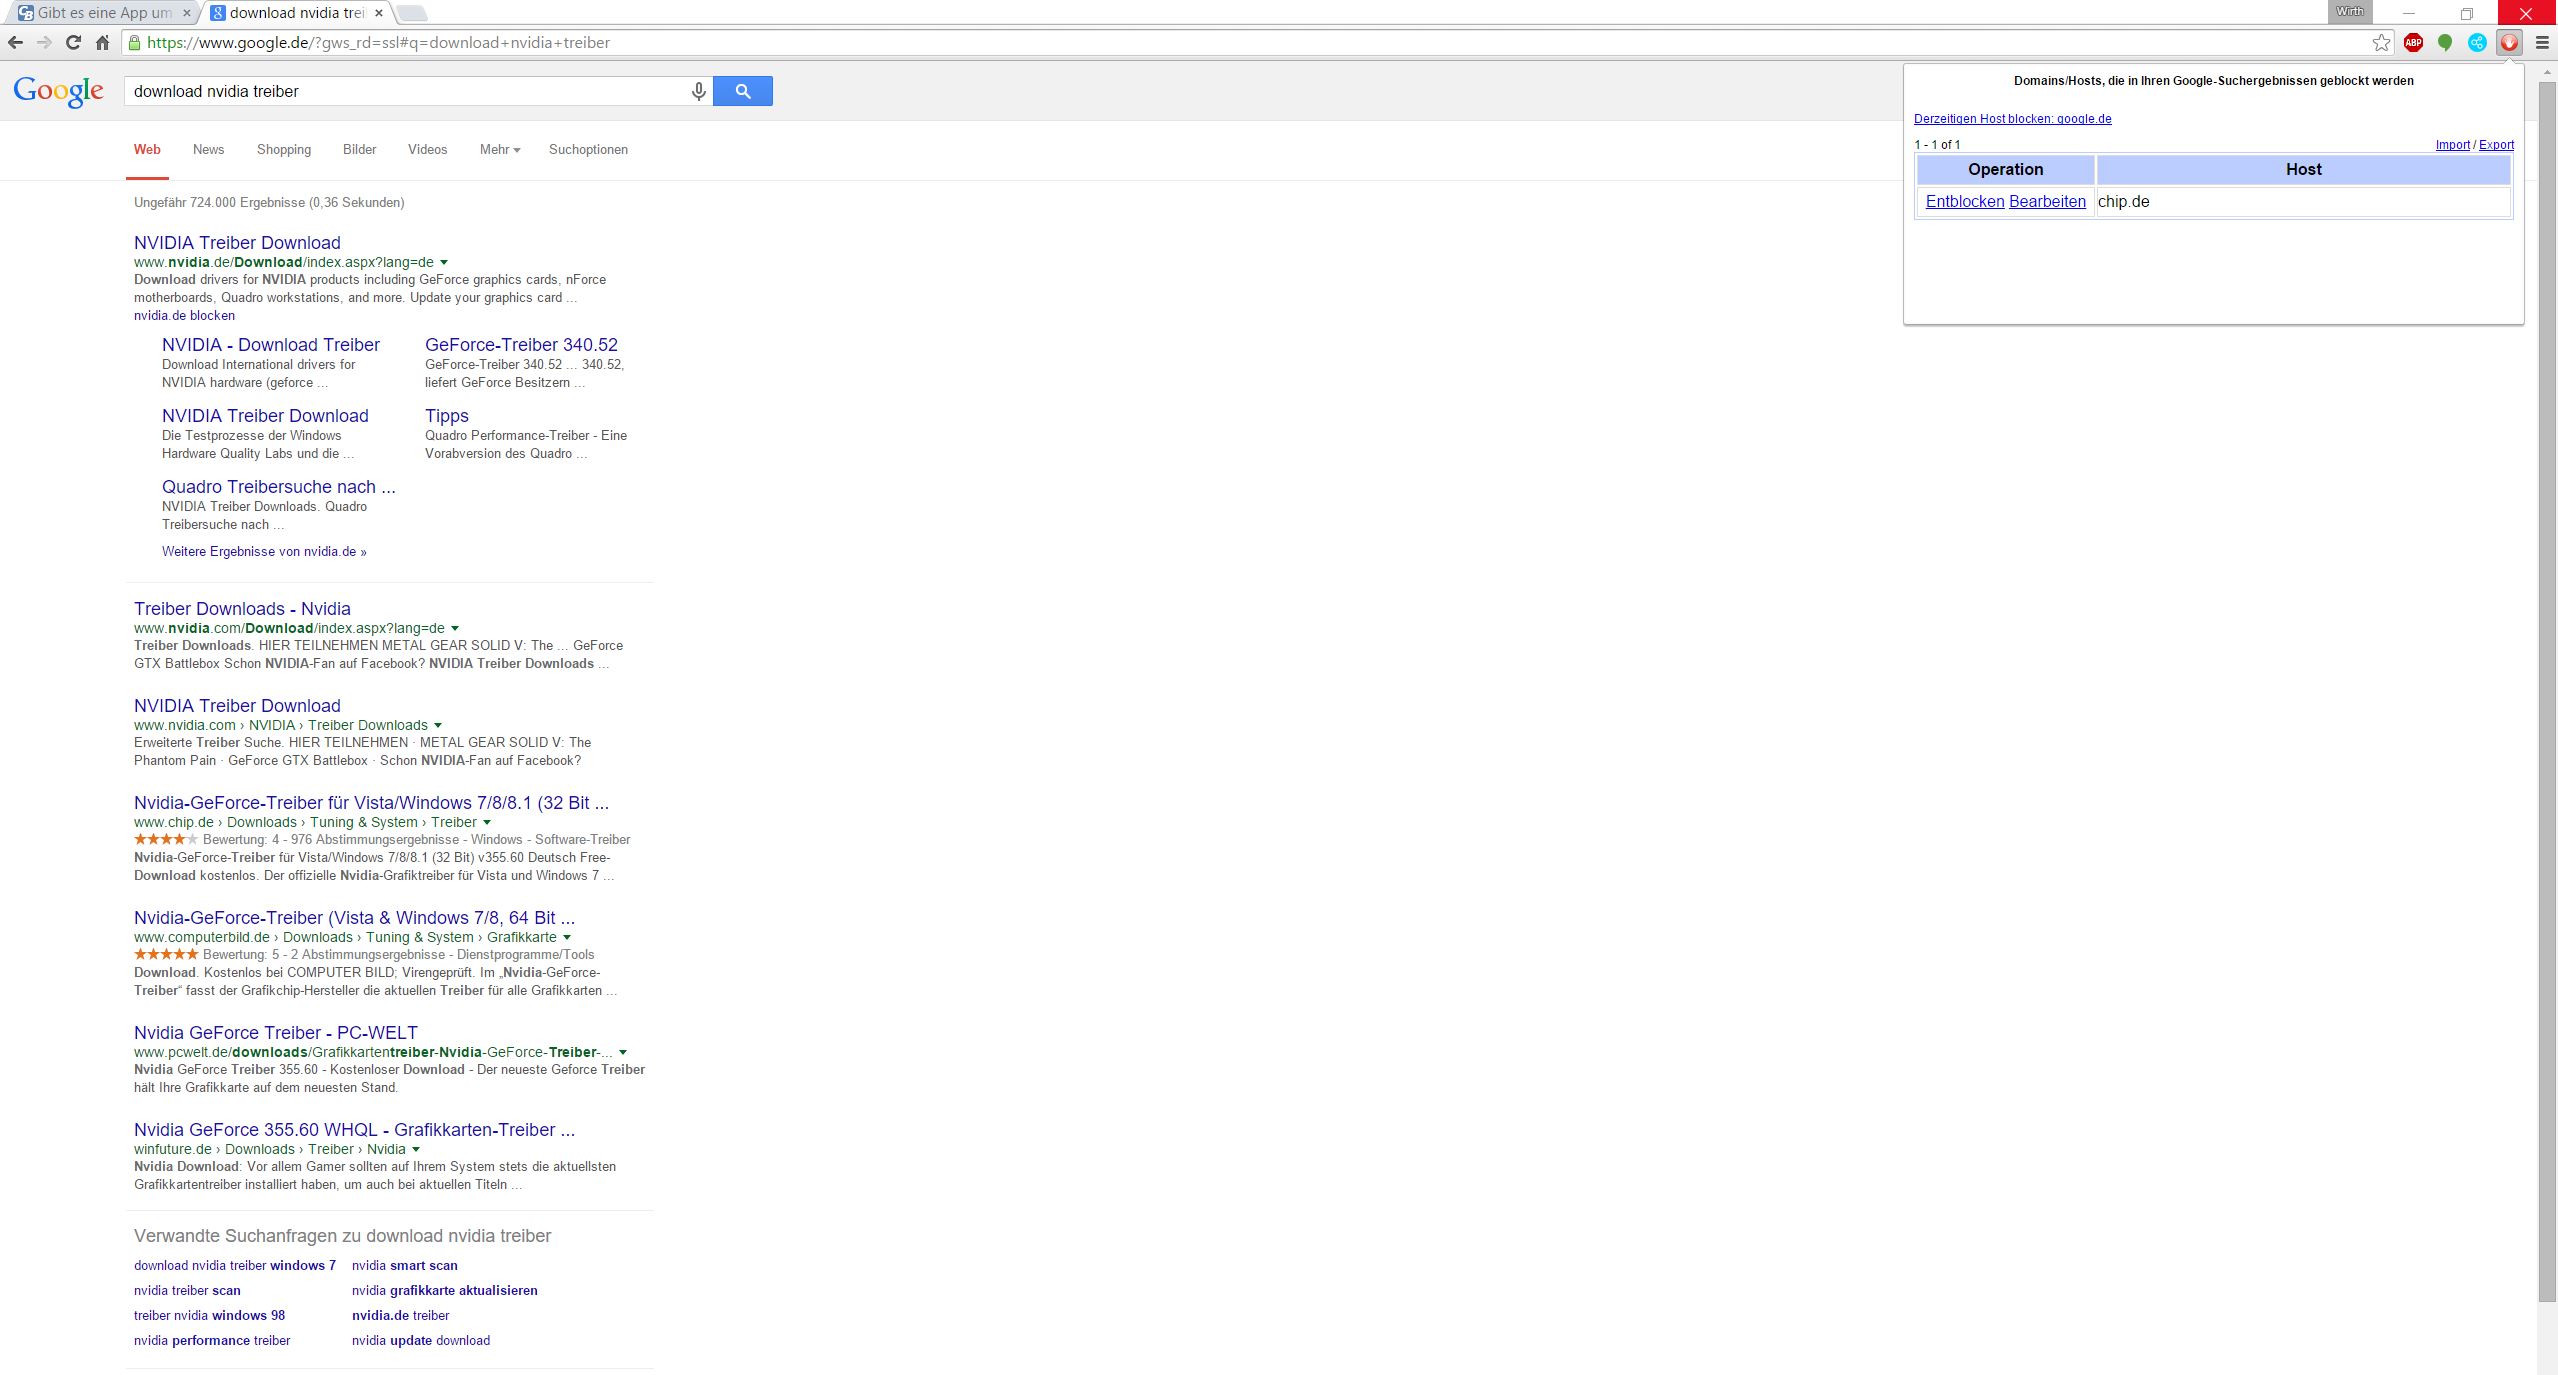Open the Suchoptionen menu item
2558x1375 pixels.
588,149
